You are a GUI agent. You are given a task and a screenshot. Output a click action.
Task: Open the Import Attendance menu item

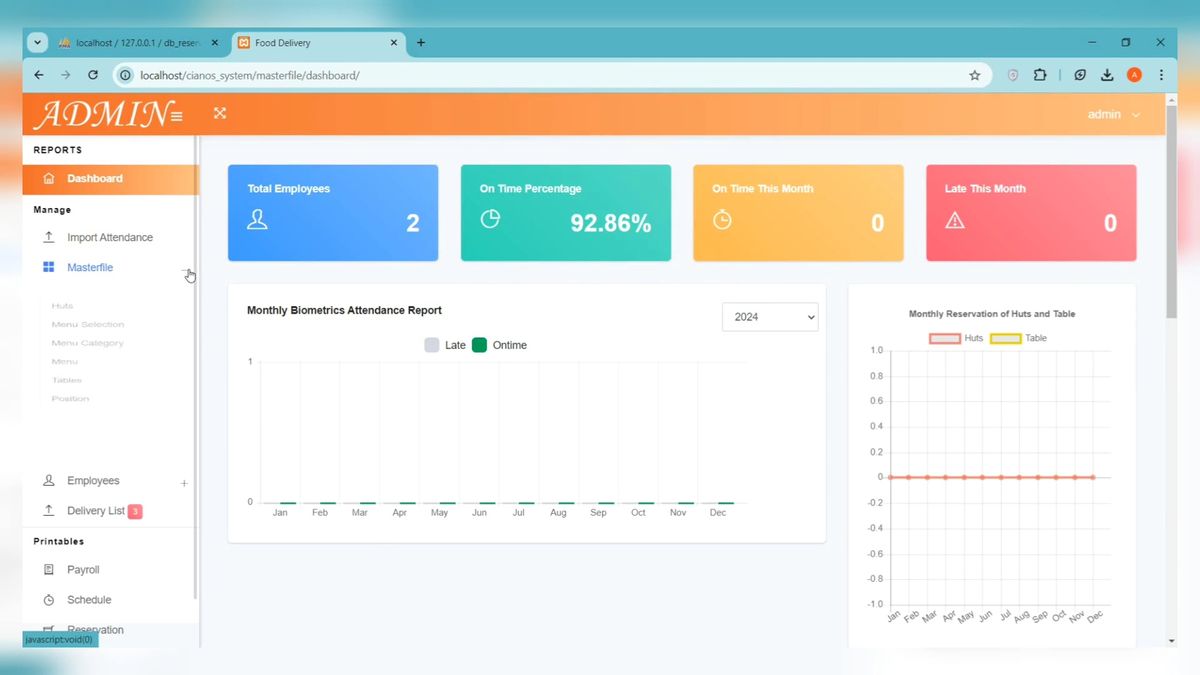pyautogui.click(x=109, y=238)
